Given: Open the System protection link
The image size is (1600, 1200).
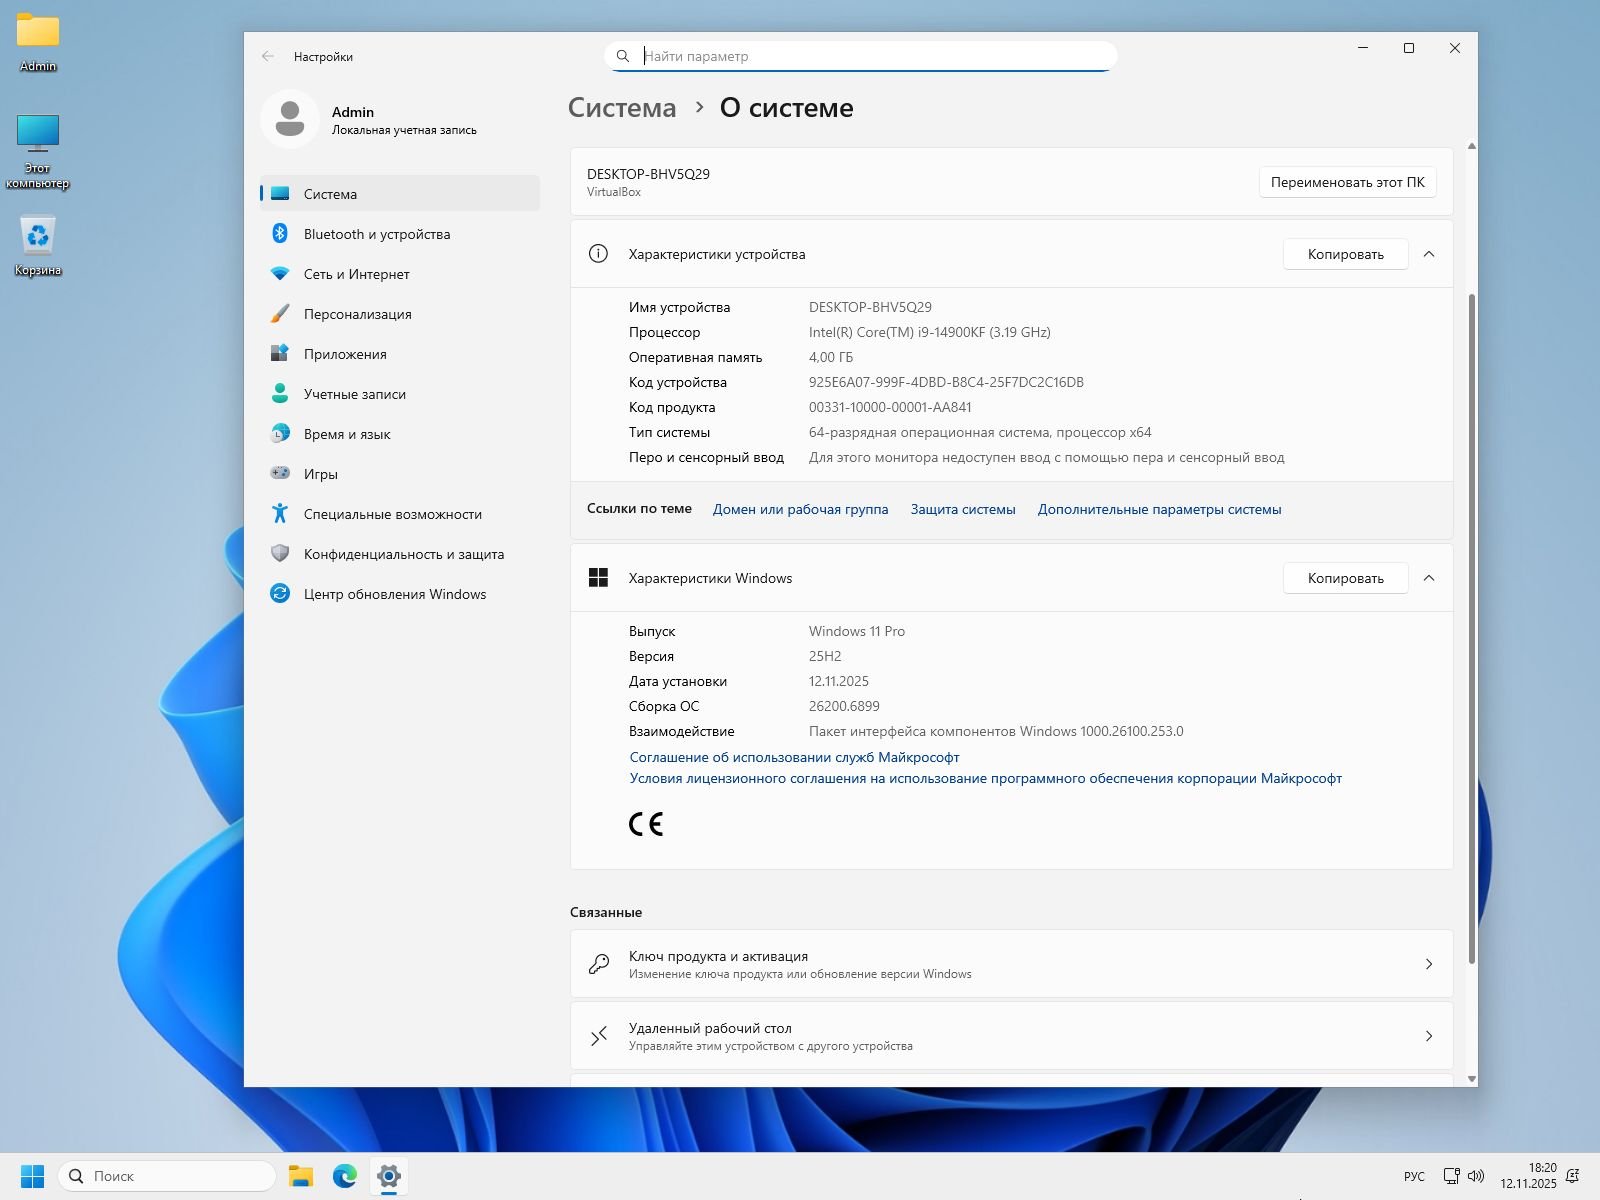Looking at the screenshot, I should click(x=962, y=509).
